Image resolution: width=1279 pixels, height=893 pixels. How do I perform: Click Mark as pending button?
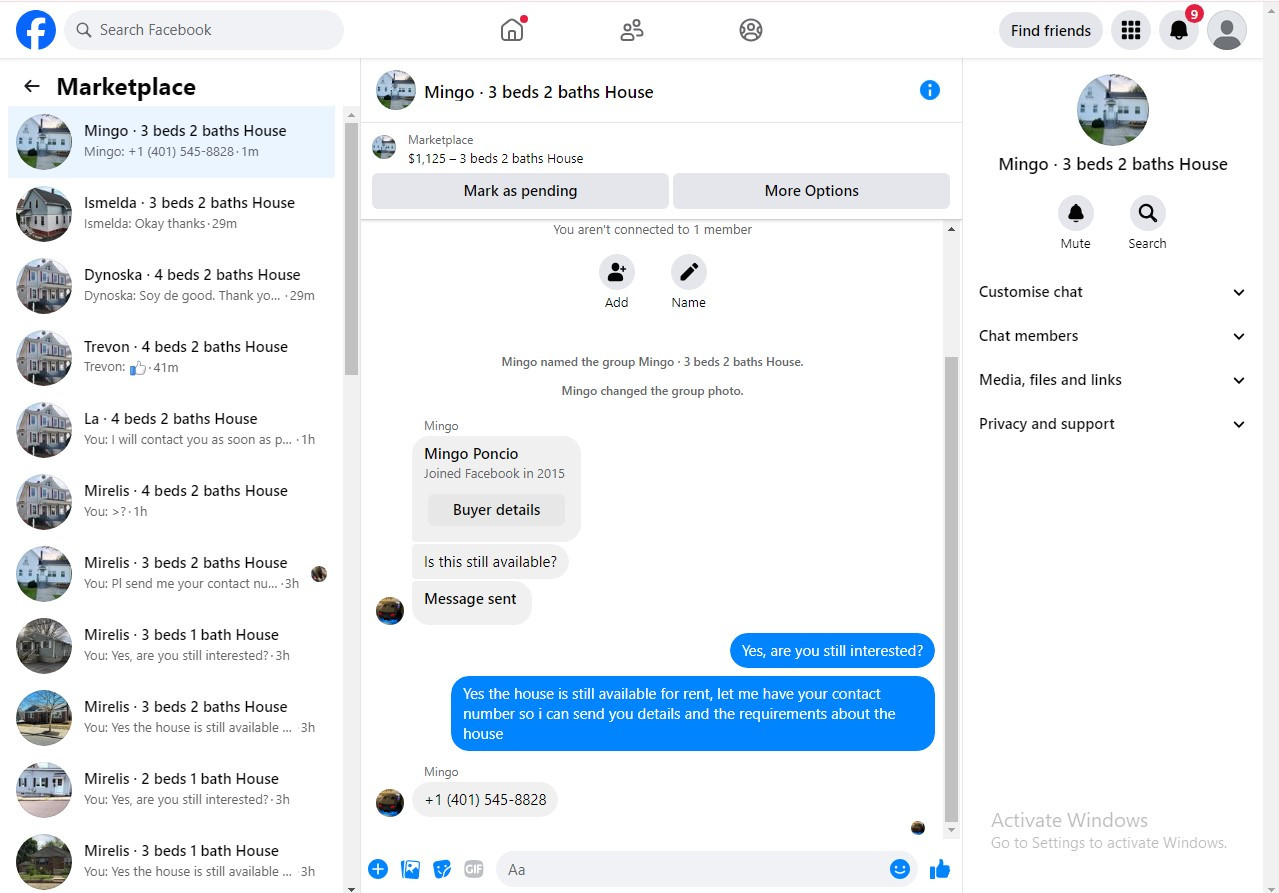pos(520,191)
